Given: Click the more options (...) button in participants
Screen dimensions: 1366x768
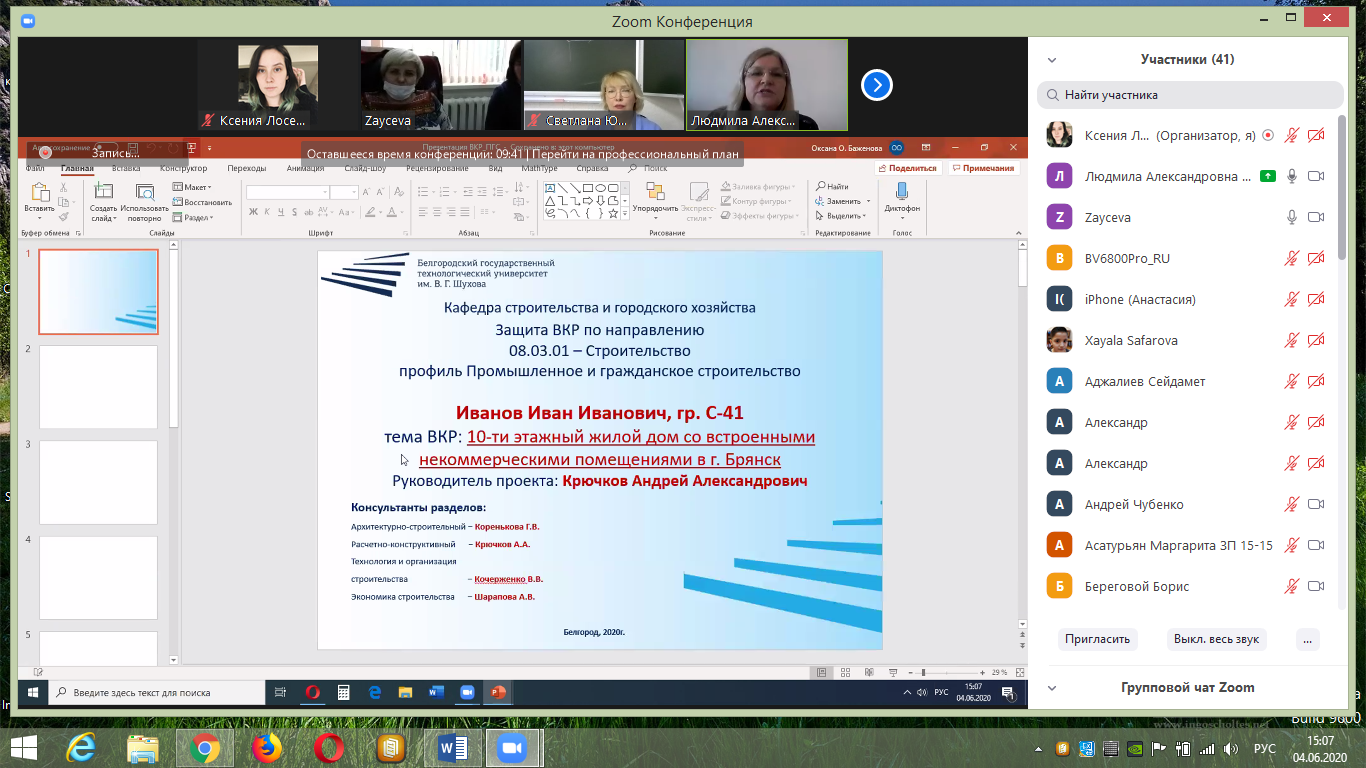Looking at the screenshot, I should 1307,639.
